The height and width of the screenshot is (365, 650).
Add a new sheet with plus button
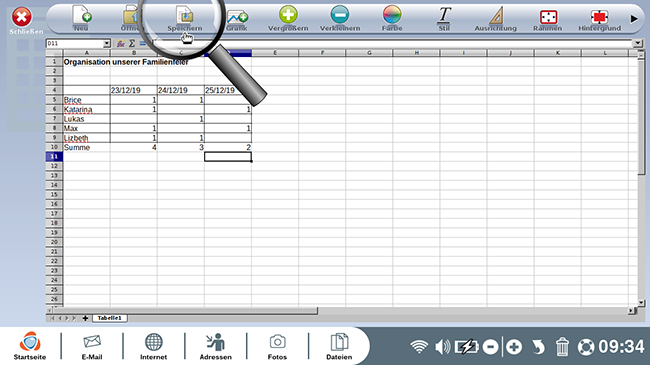85,318
